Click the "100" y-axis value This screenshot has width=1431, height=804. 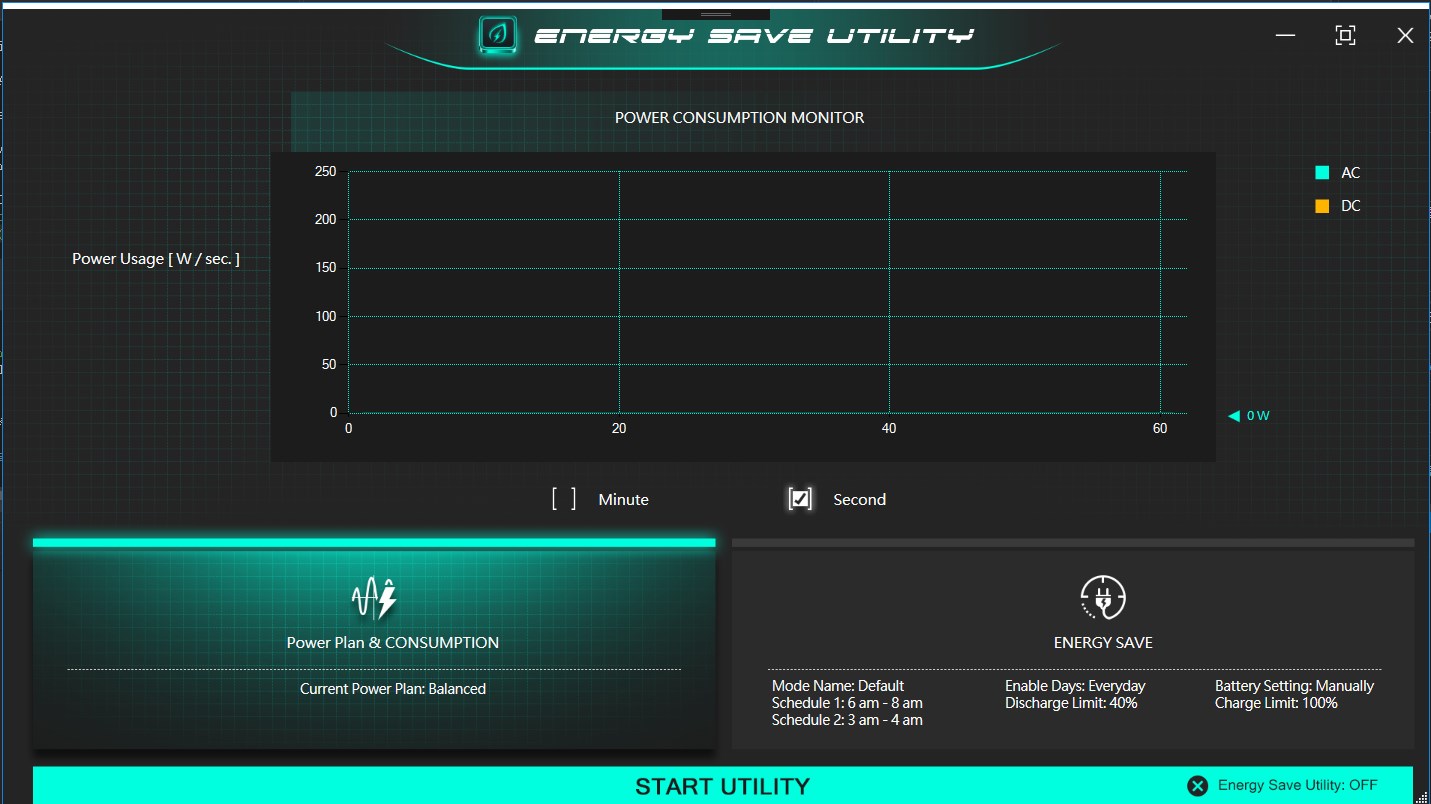tap(326, 316)
